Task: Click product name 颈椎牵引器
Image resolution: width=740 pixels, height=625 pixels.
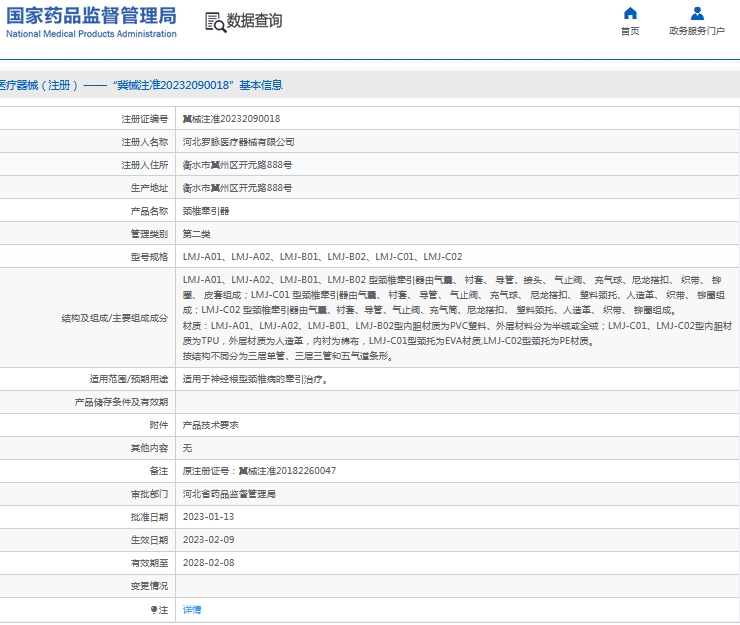Action: pyautogui.click(x=206, y=211)
